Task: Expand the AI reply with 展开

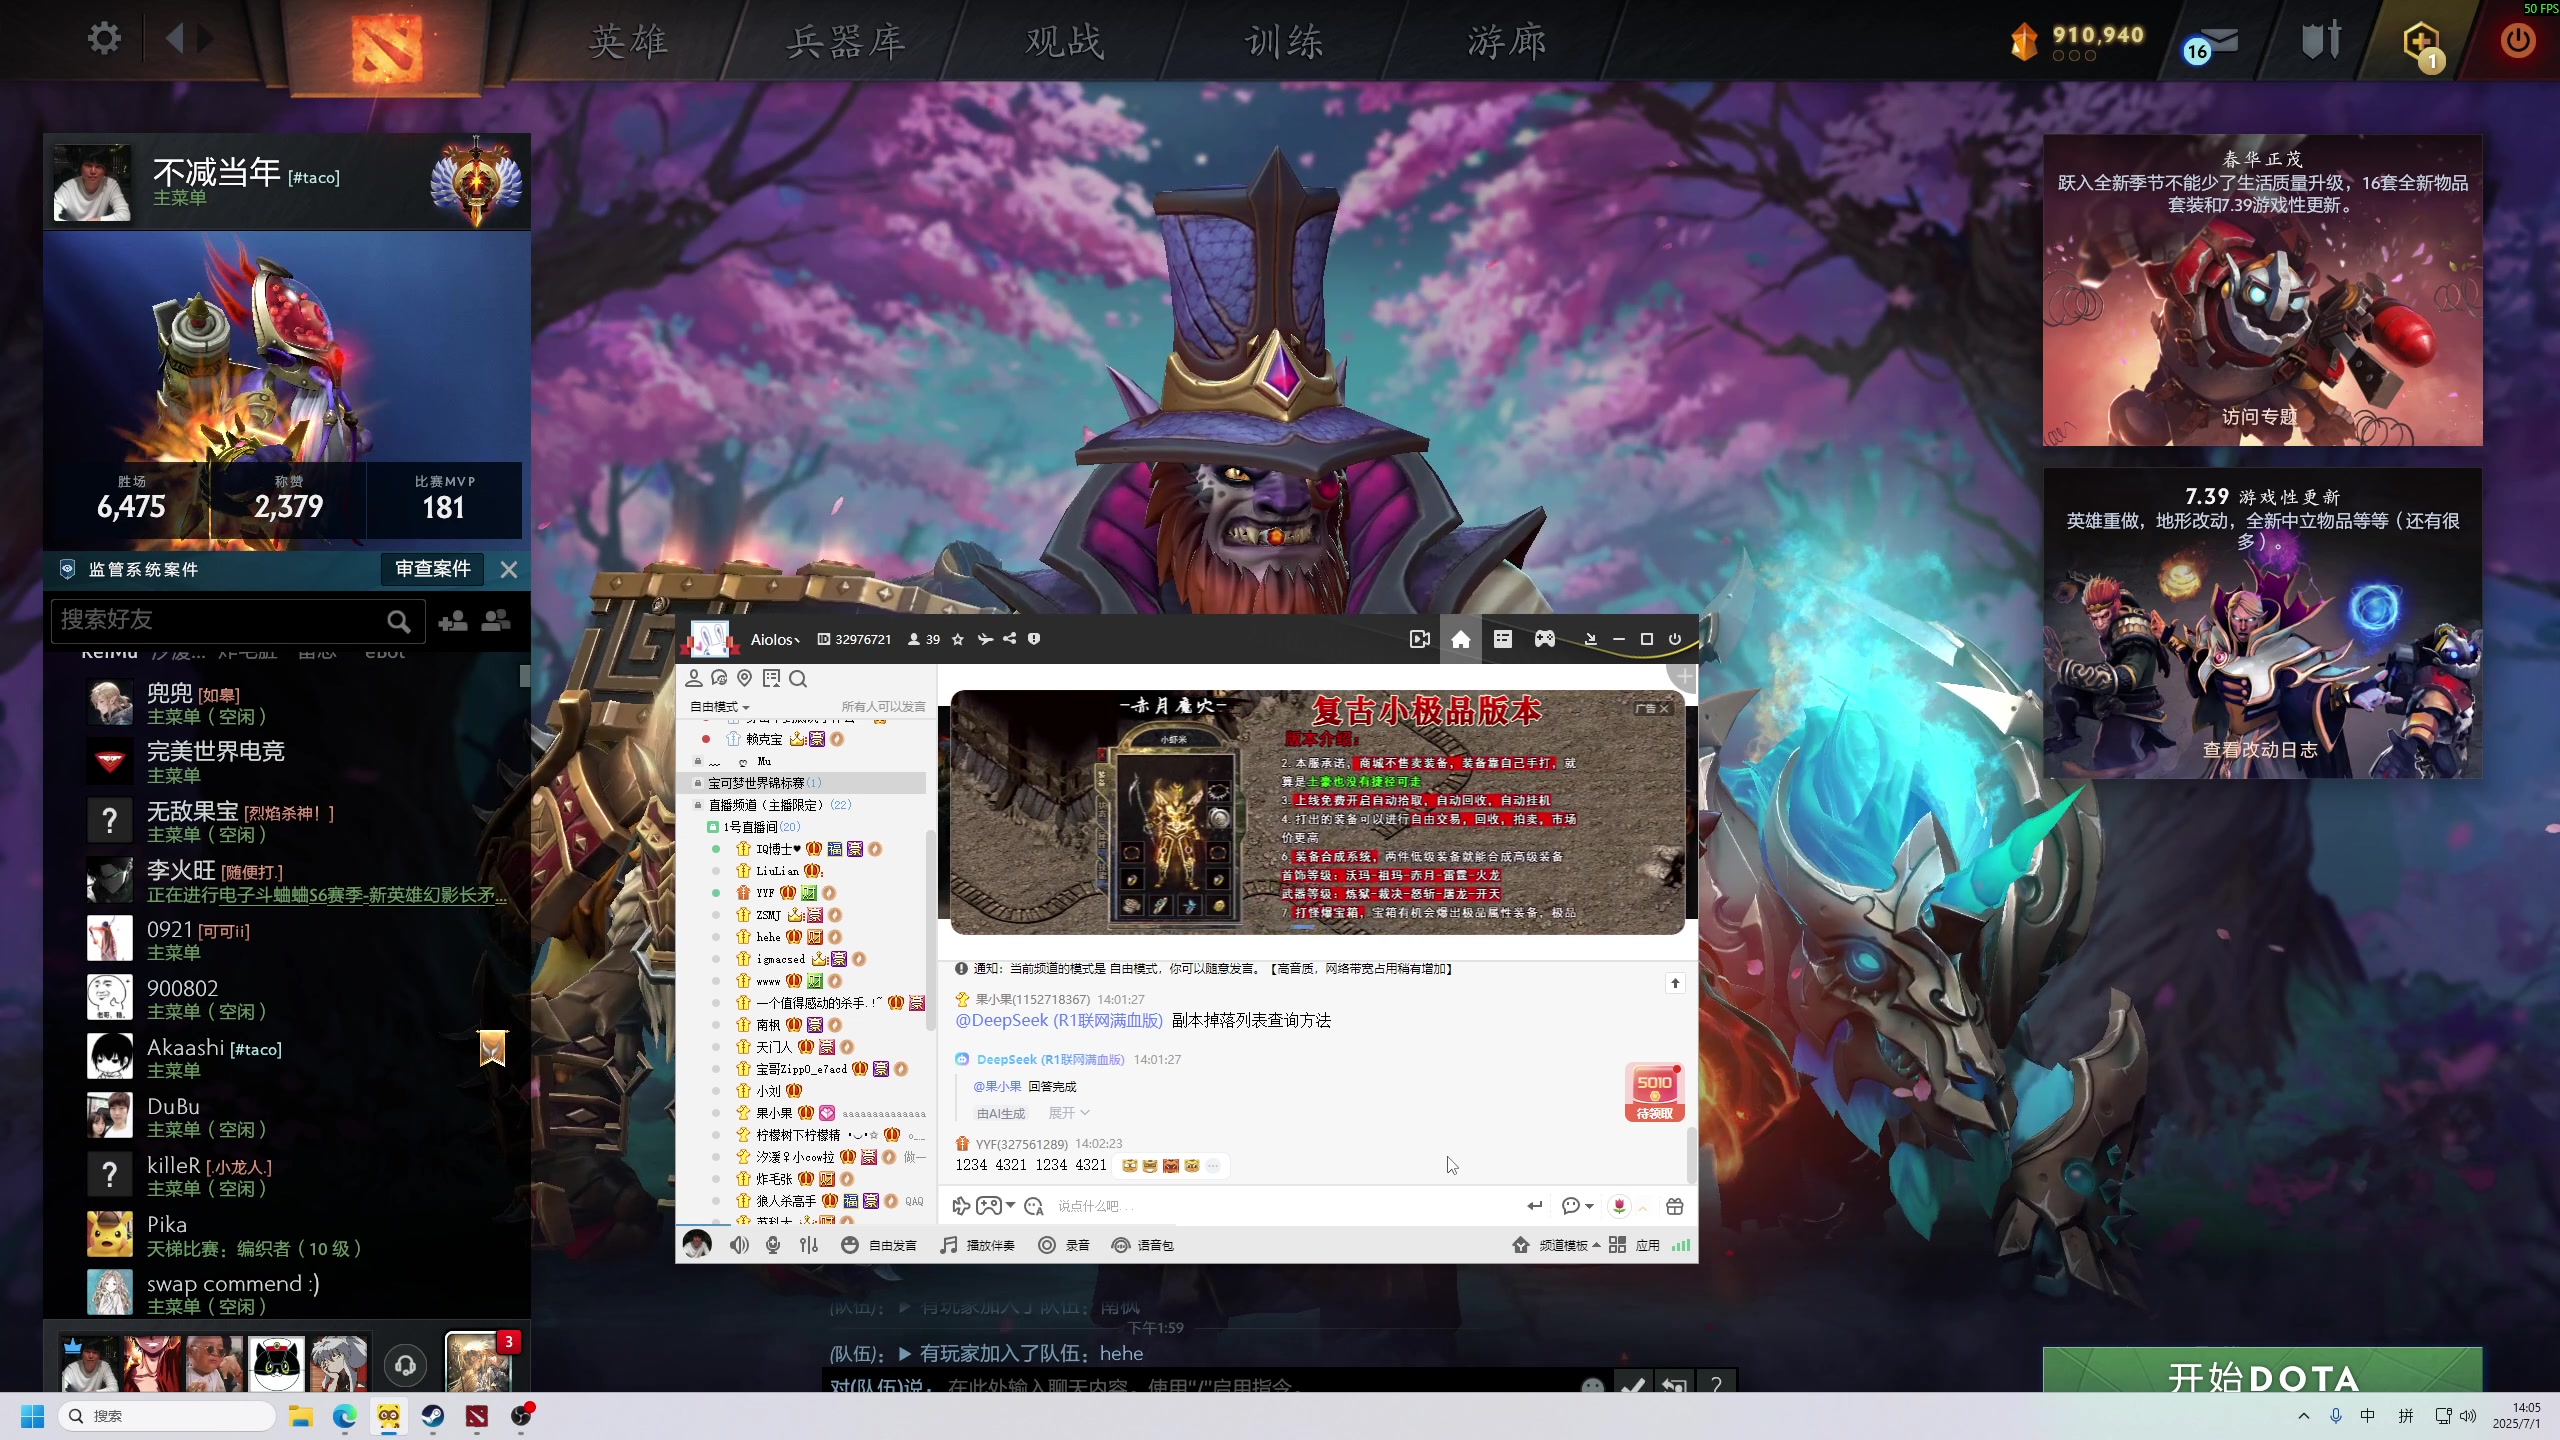Action: coord(1068,1113)
